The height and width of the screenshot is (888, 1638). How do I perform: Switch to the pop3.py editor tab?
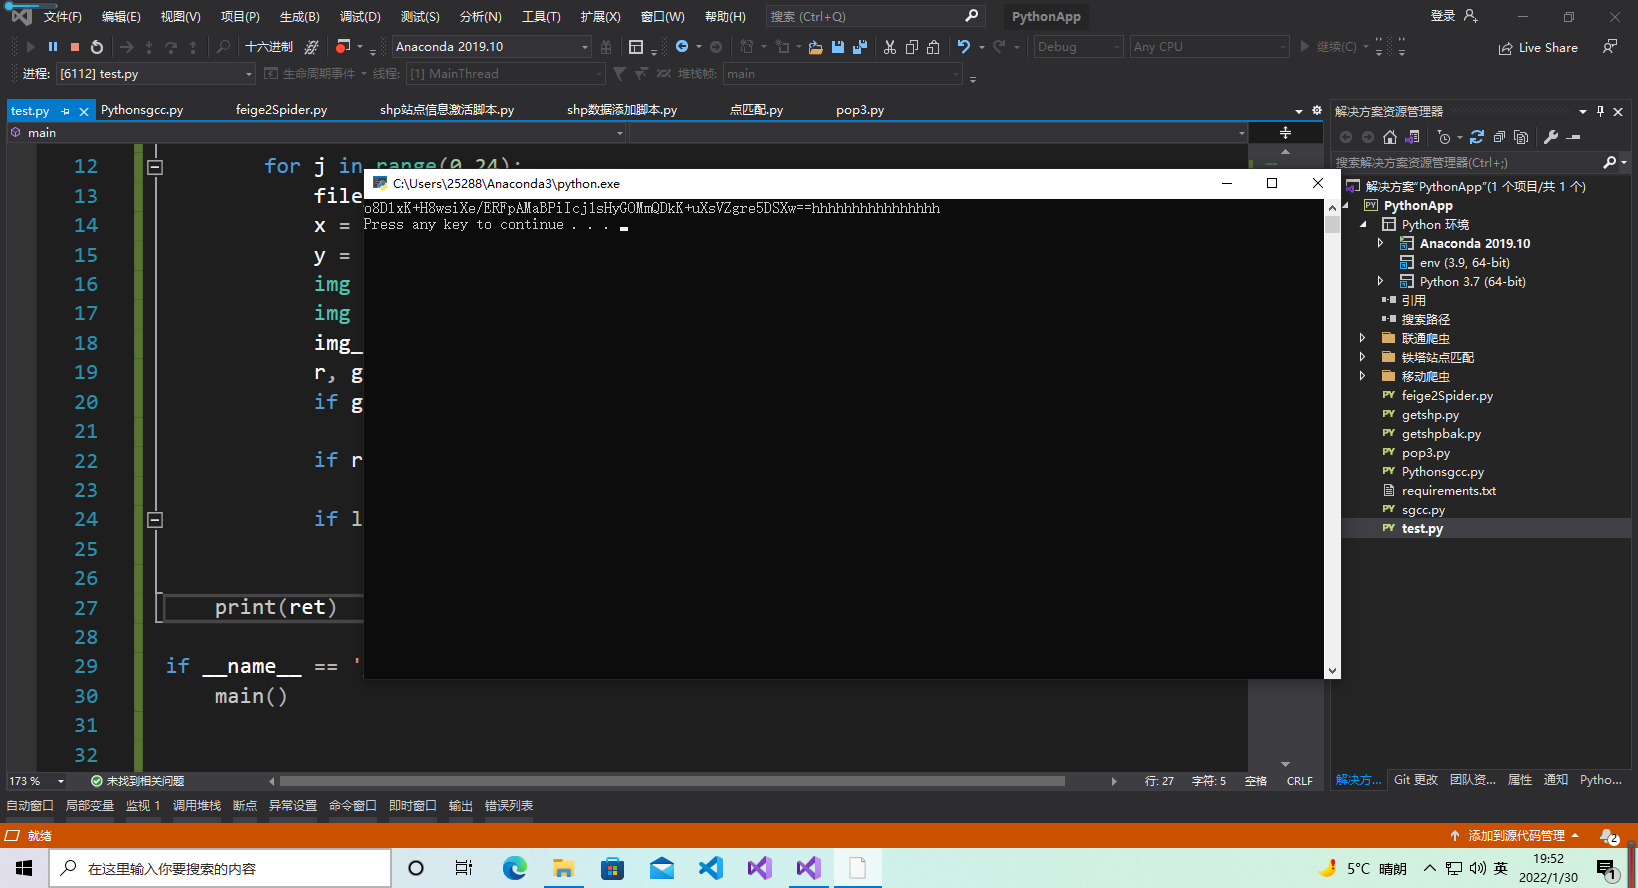click(x=860, y=110)
